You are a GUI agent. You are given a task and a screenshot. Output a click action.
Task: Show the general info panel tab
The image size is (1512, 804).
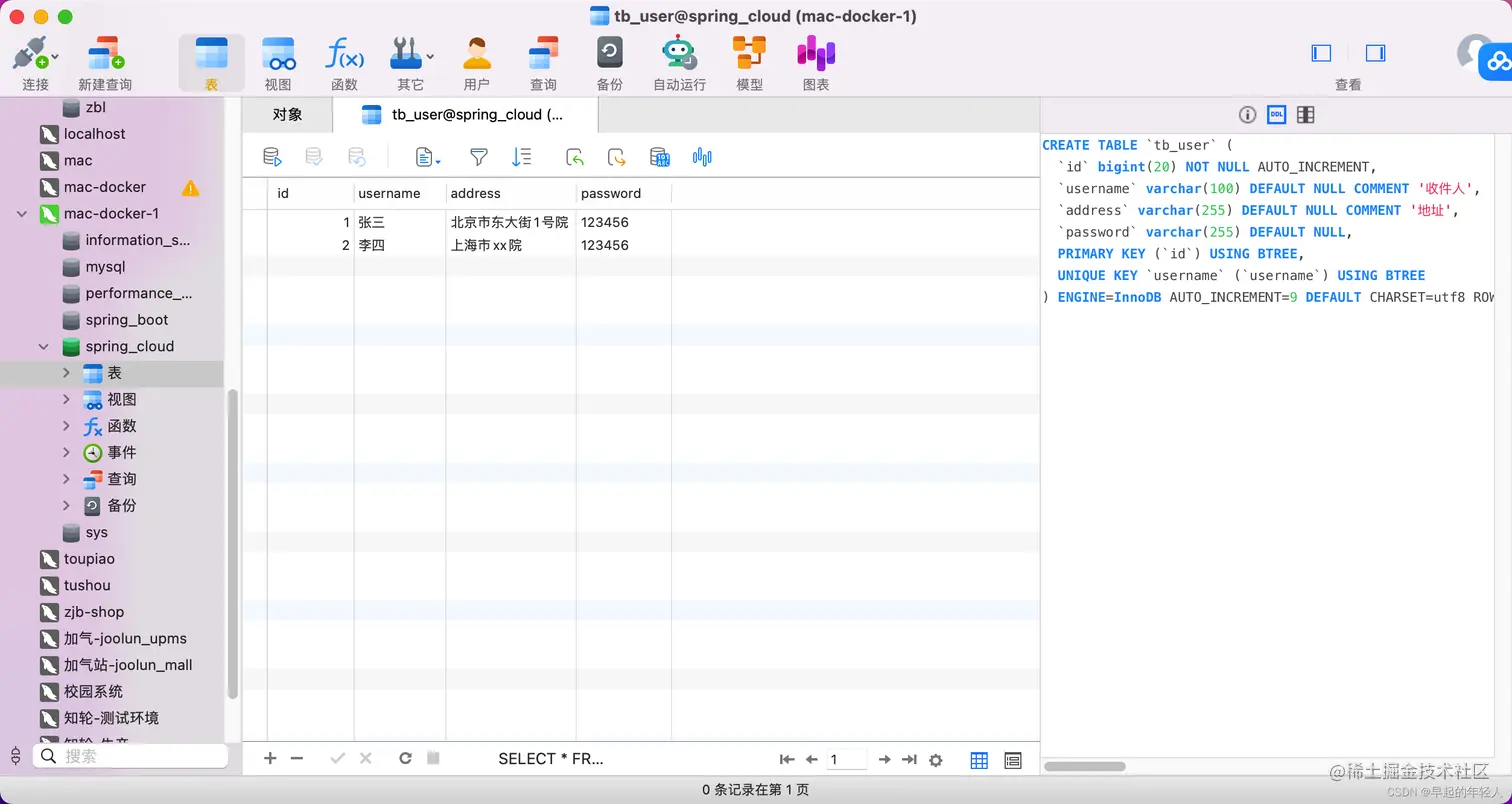point(1248,115)
